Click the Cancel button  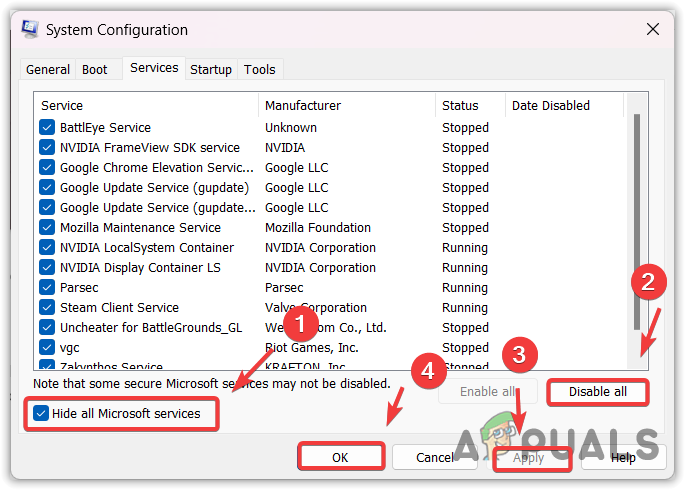tap(434, 457)
